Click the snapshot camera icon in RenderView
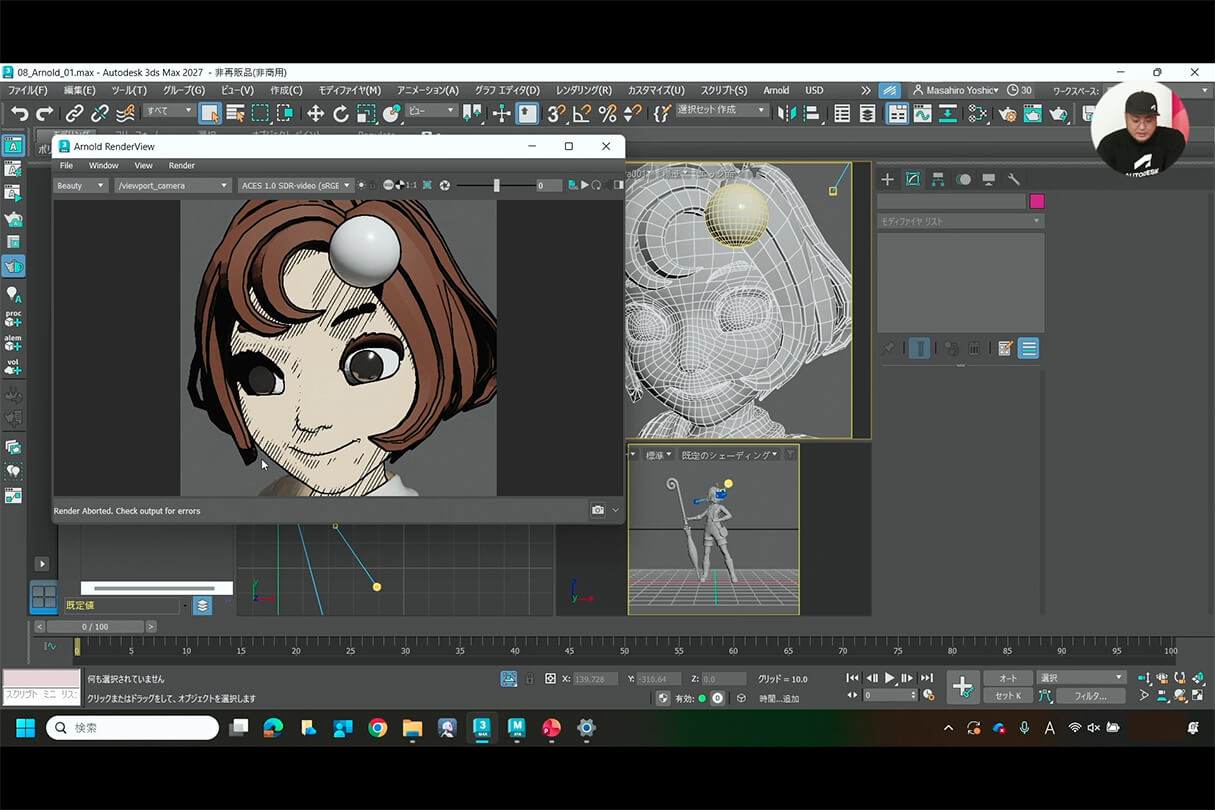This screenshot has height=810, width=1215. click(x=598, y=510)
